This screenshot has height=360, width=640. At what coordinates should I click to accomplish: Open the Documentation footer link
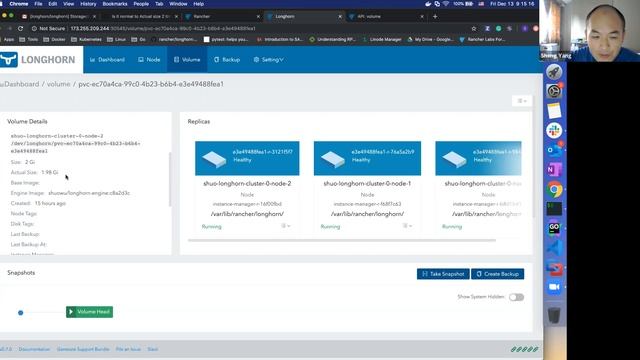tap(34, 349)
